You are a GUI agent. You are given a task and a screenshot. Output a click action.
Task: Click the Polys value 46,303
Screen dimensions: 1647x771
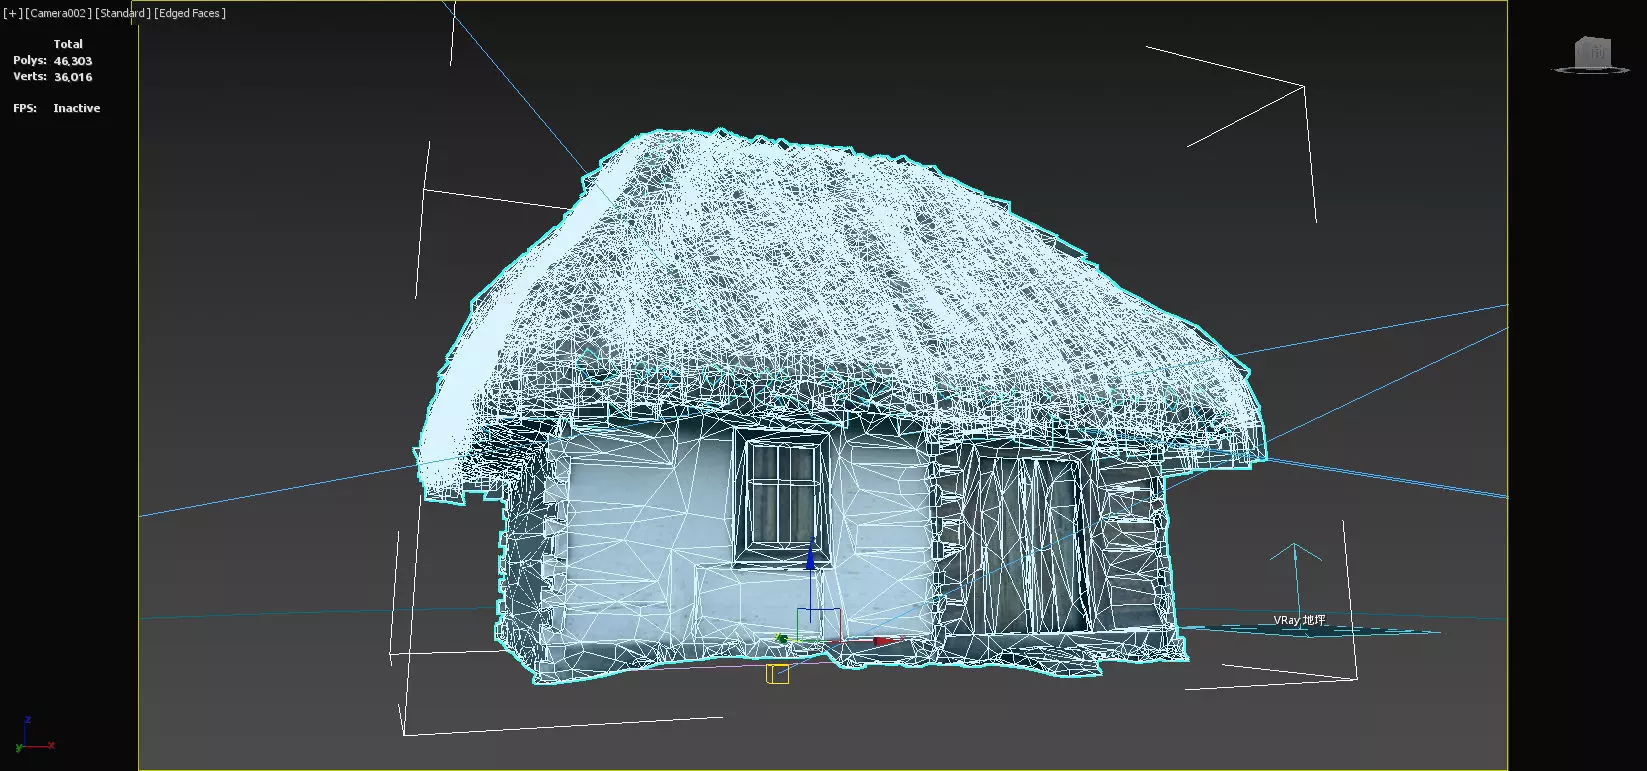[x=73, y=61]
